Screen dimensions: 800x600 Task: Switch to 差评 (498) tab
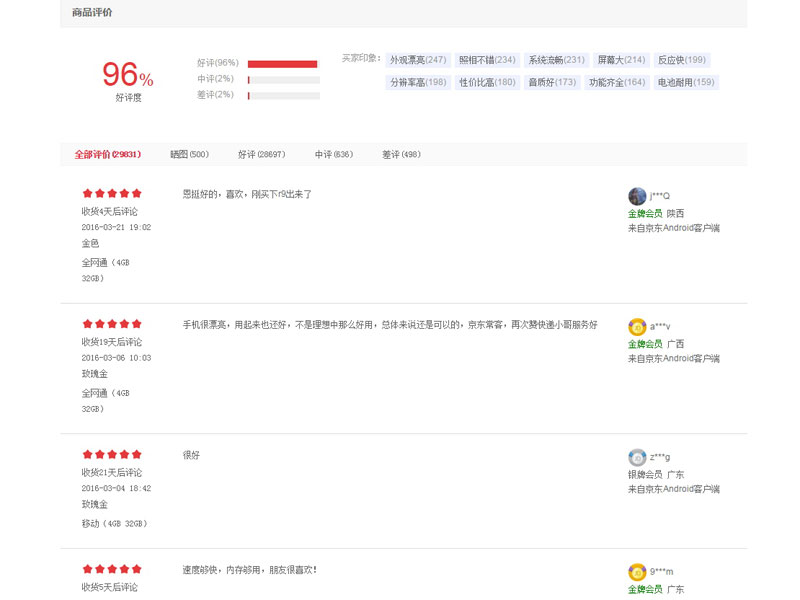click(402, 155)
